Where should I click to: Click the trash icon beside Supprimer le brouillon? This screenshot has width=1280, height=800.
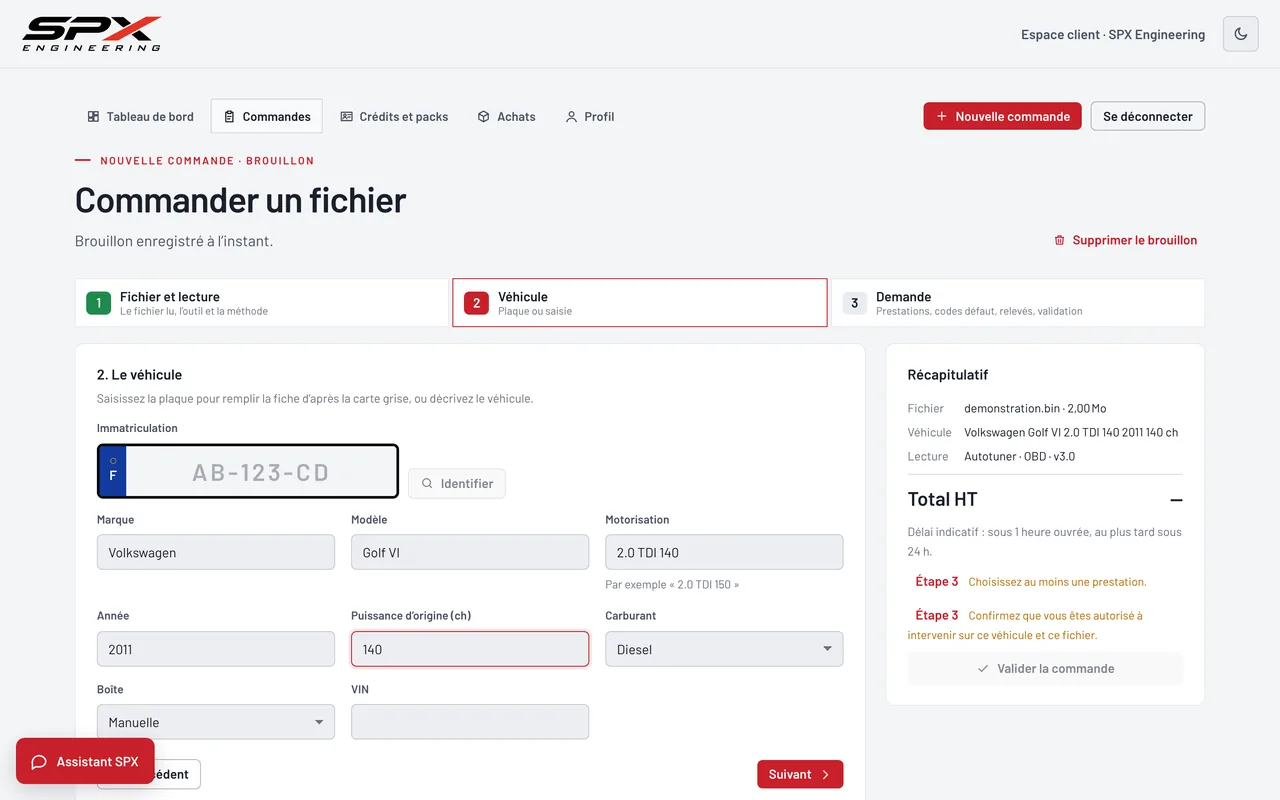pyautogui.click(x=1059, y=240)
